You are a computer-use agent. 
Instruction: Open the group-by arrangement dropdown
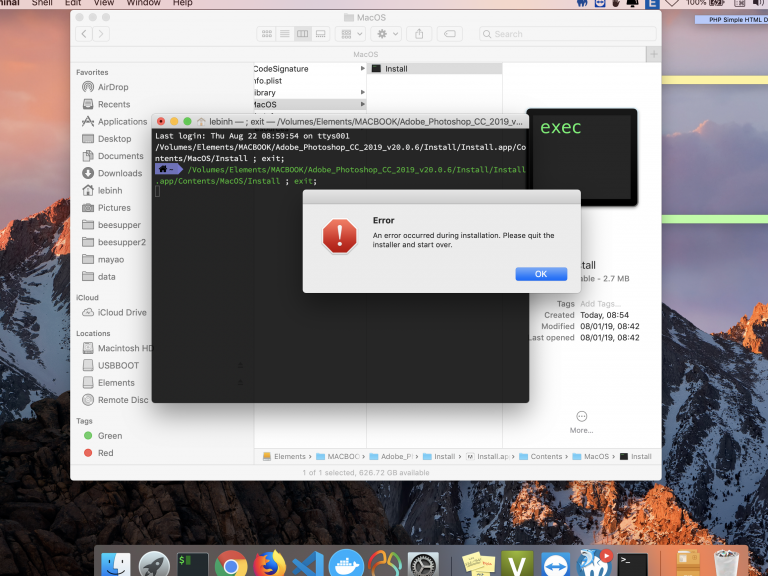pos(351,34)
